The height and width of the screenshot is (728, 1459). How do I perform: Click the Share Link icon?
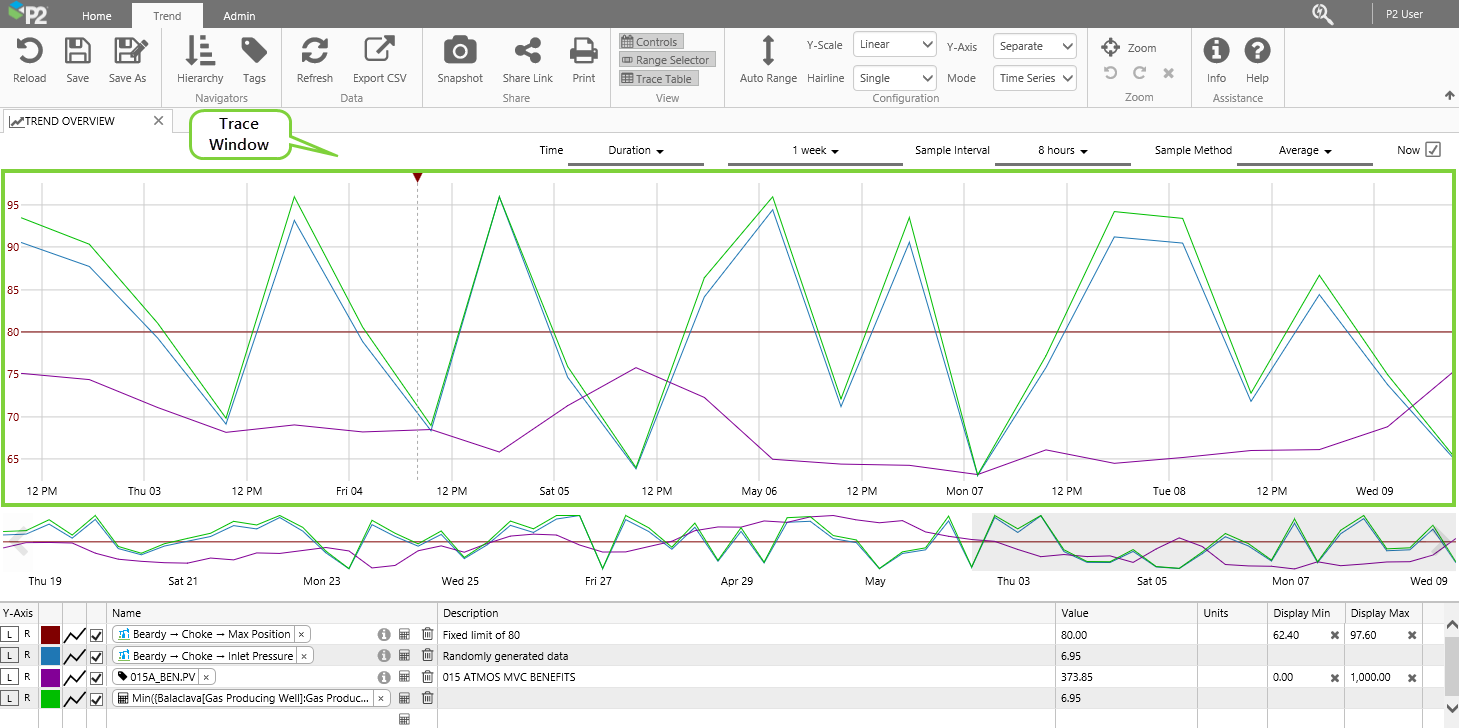pos(527,51)
